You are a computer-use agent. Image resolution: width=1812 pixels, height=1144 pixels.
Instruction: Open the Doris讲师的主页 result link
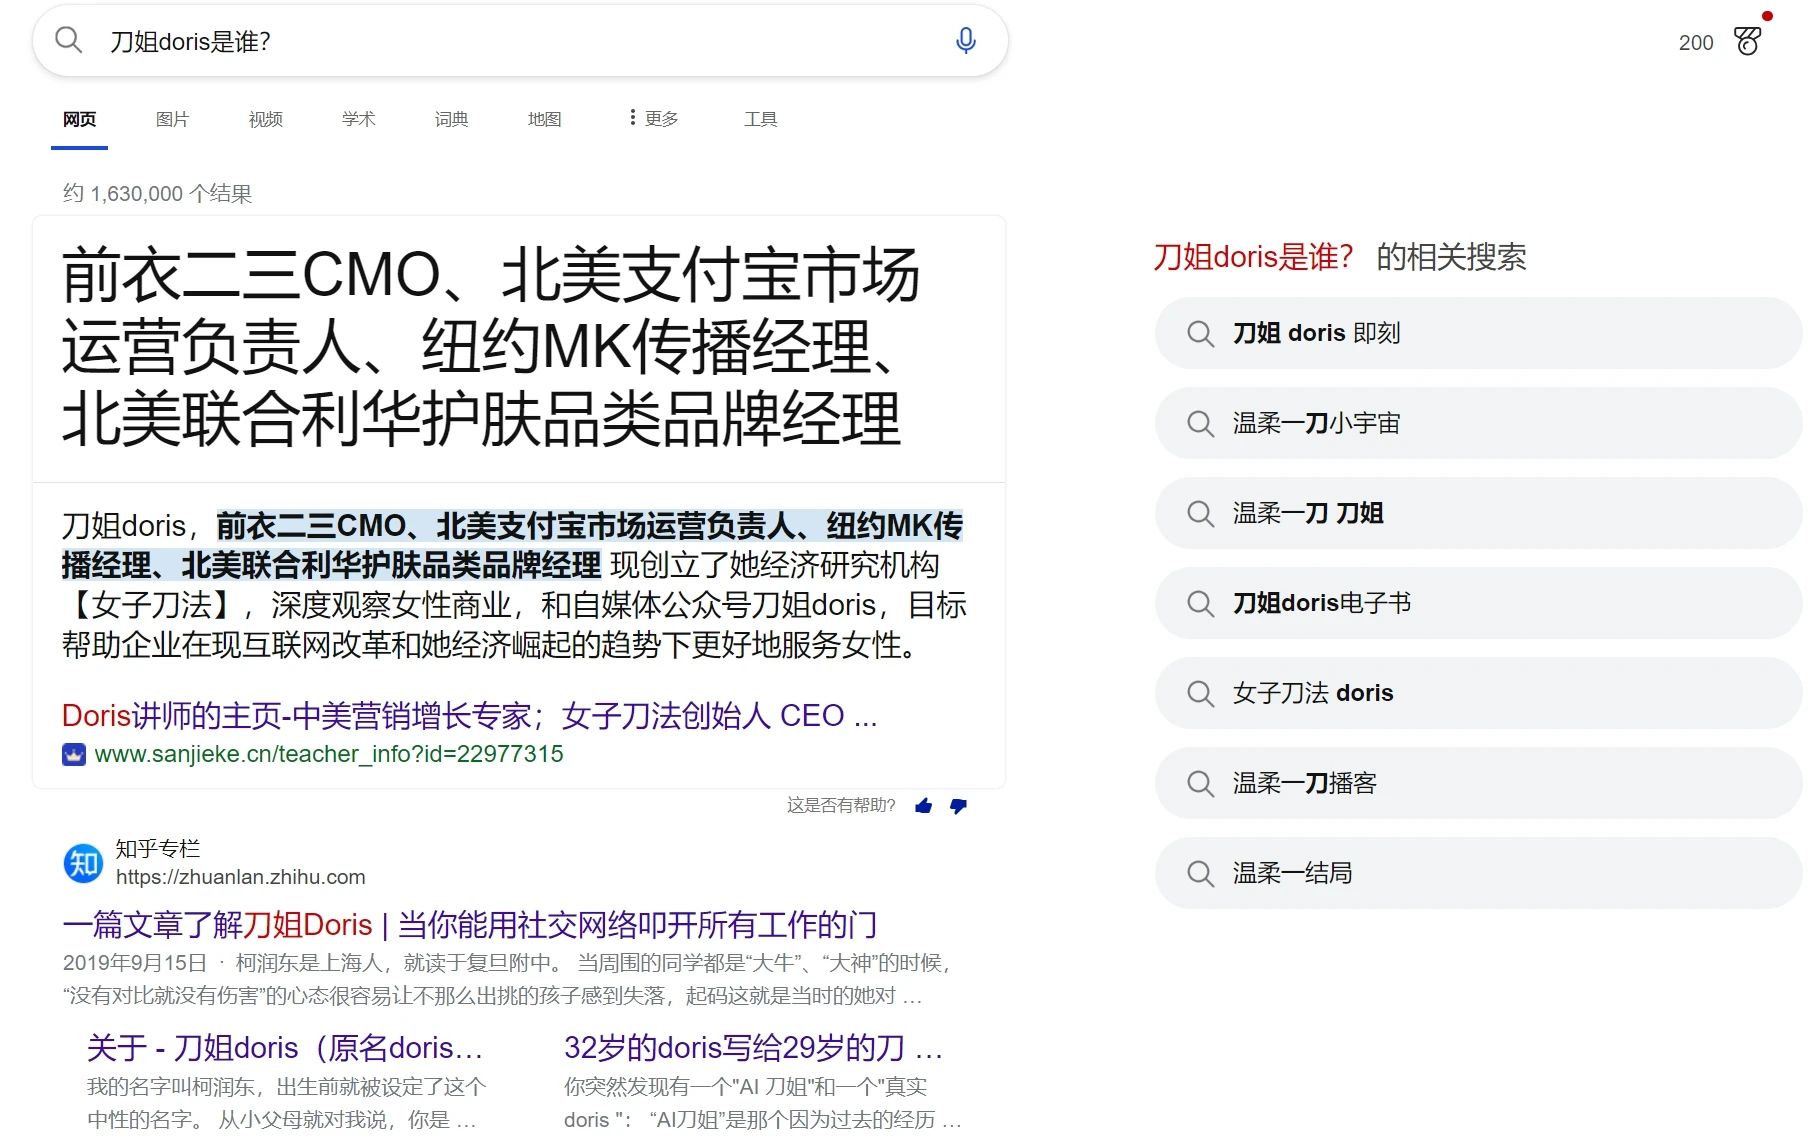pos(469,716)
